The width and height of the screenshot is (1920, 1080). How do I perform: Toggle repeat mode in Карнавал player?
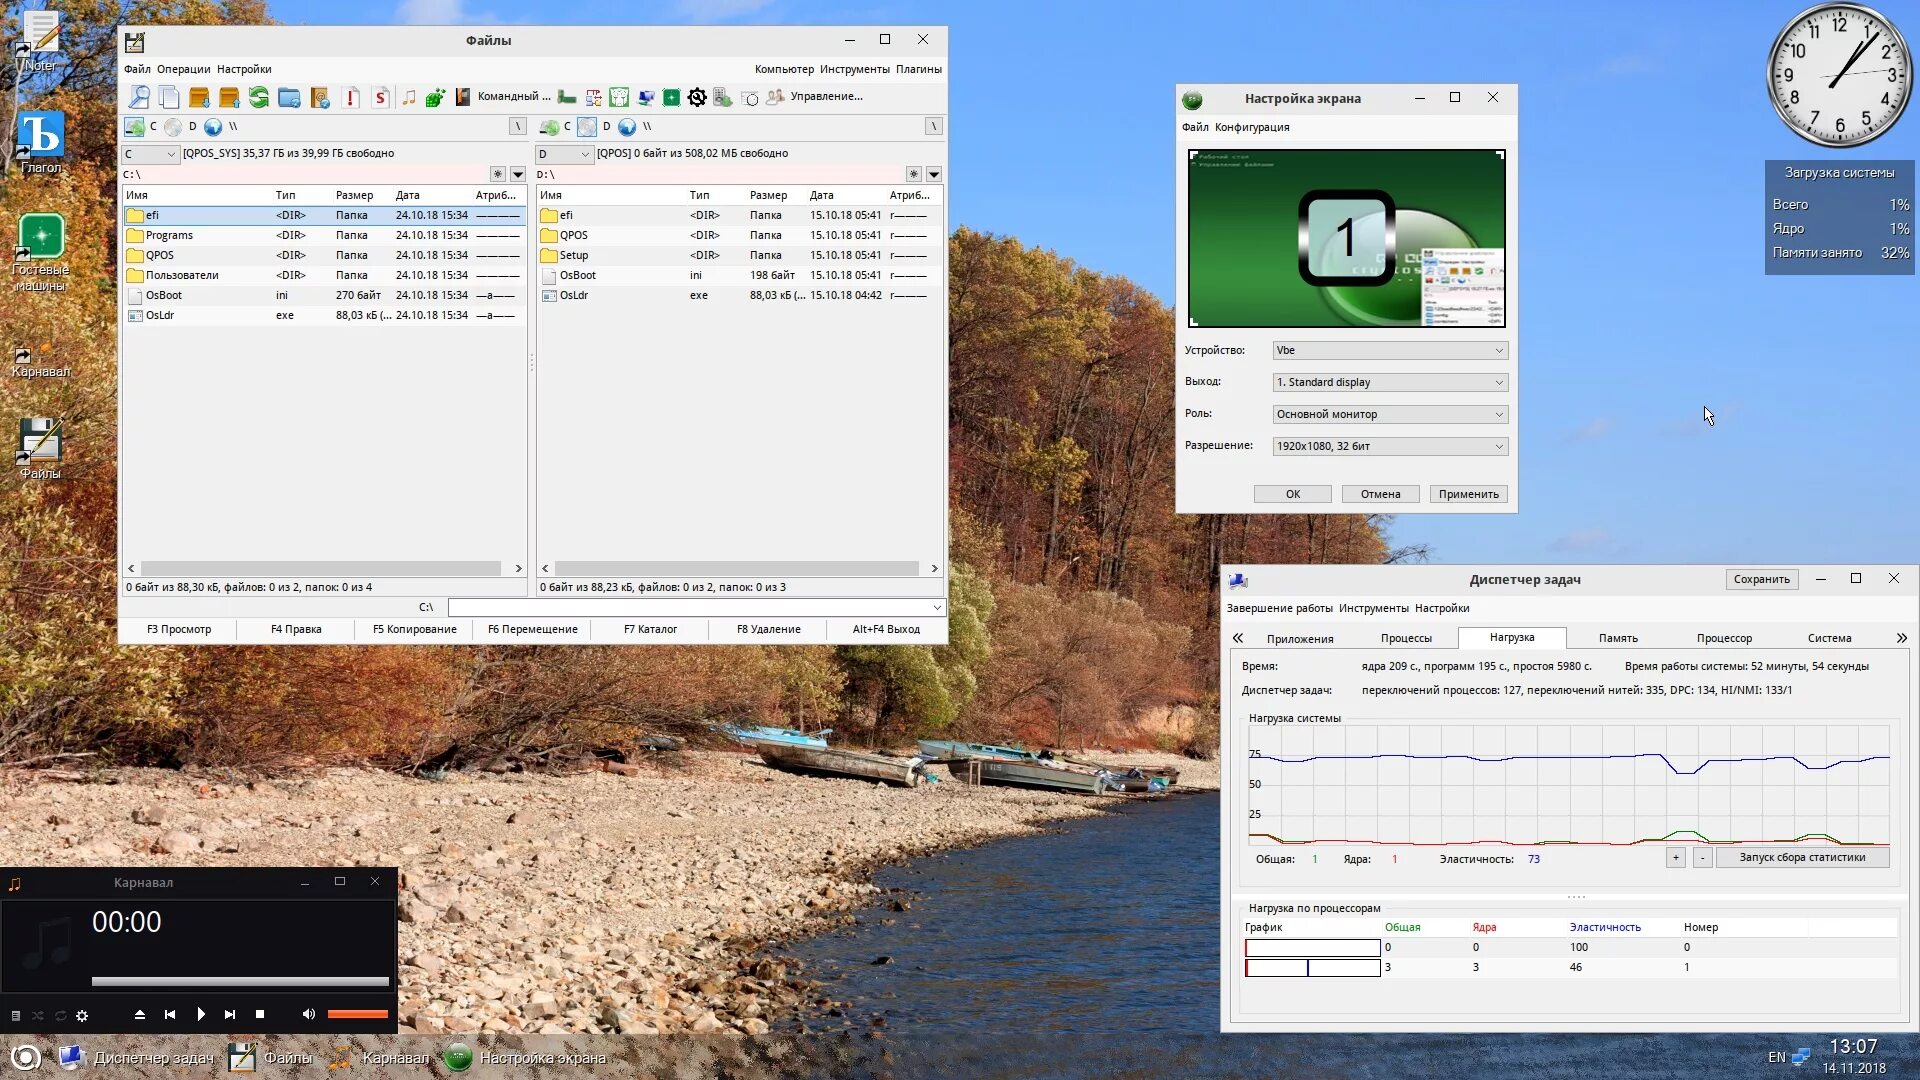click(60, 1015)
